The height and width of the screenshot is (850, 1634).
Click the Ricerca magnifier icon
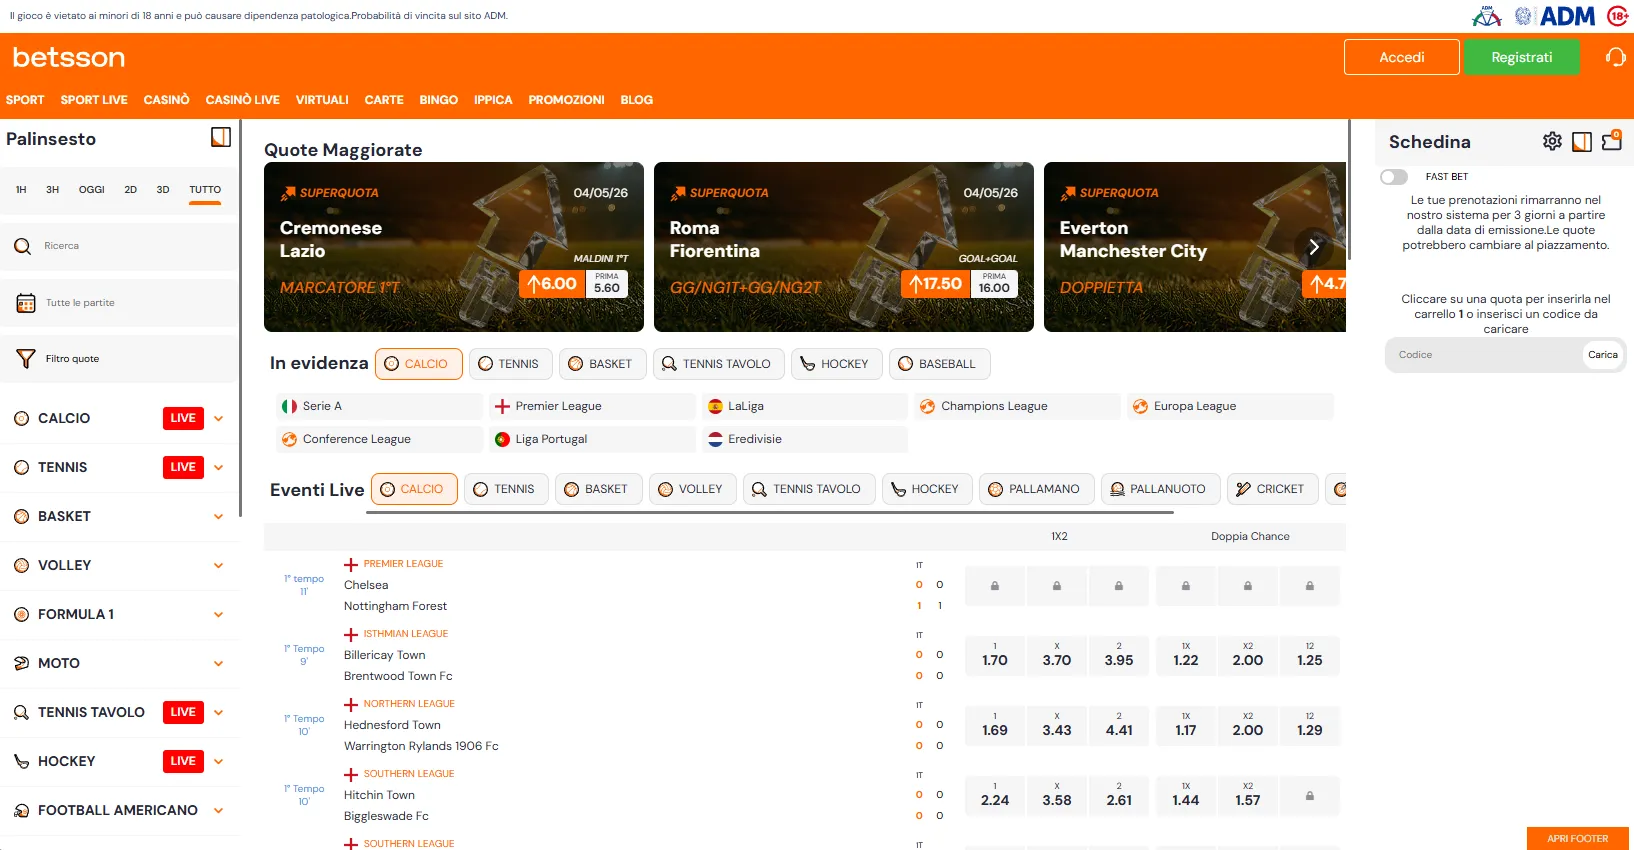(23, 246)
